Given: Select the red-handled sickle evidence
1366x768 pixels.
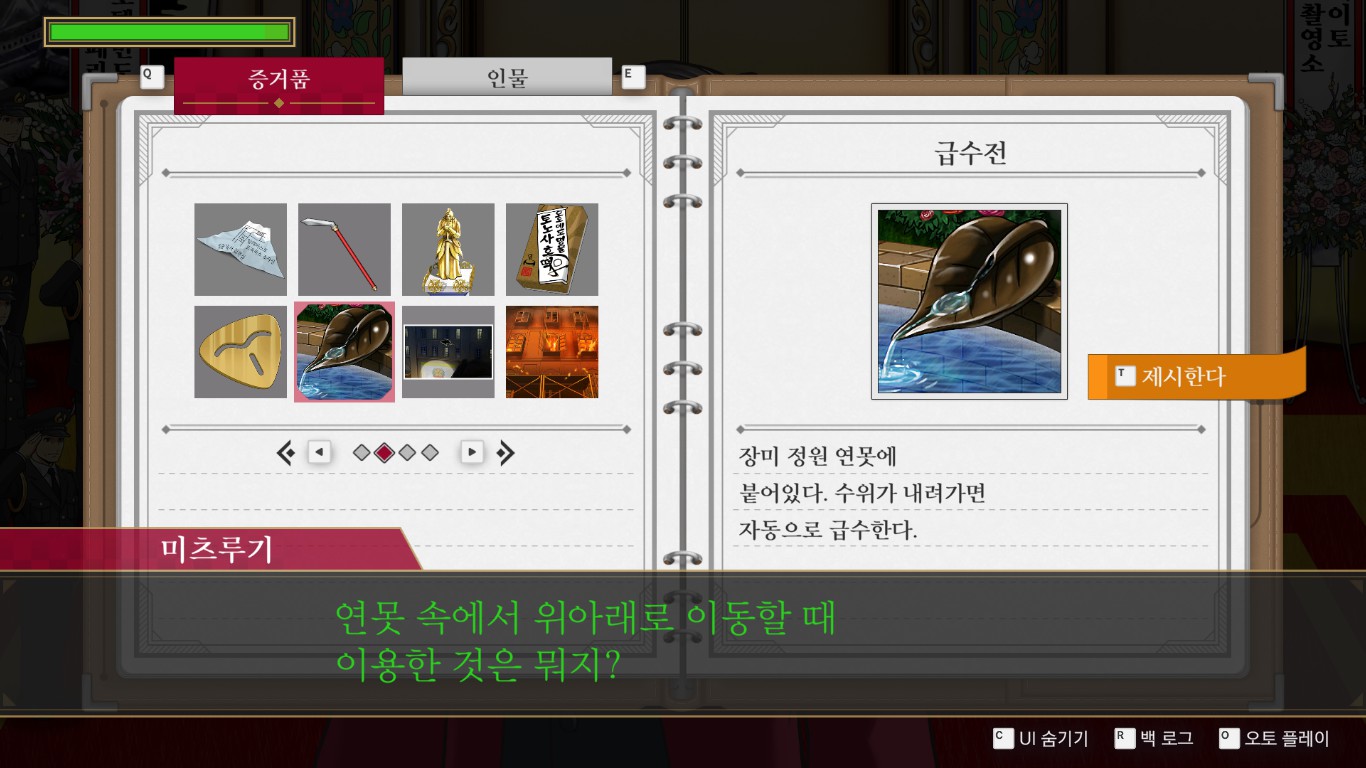Looking at the screenshot, I should pos(344,249).
